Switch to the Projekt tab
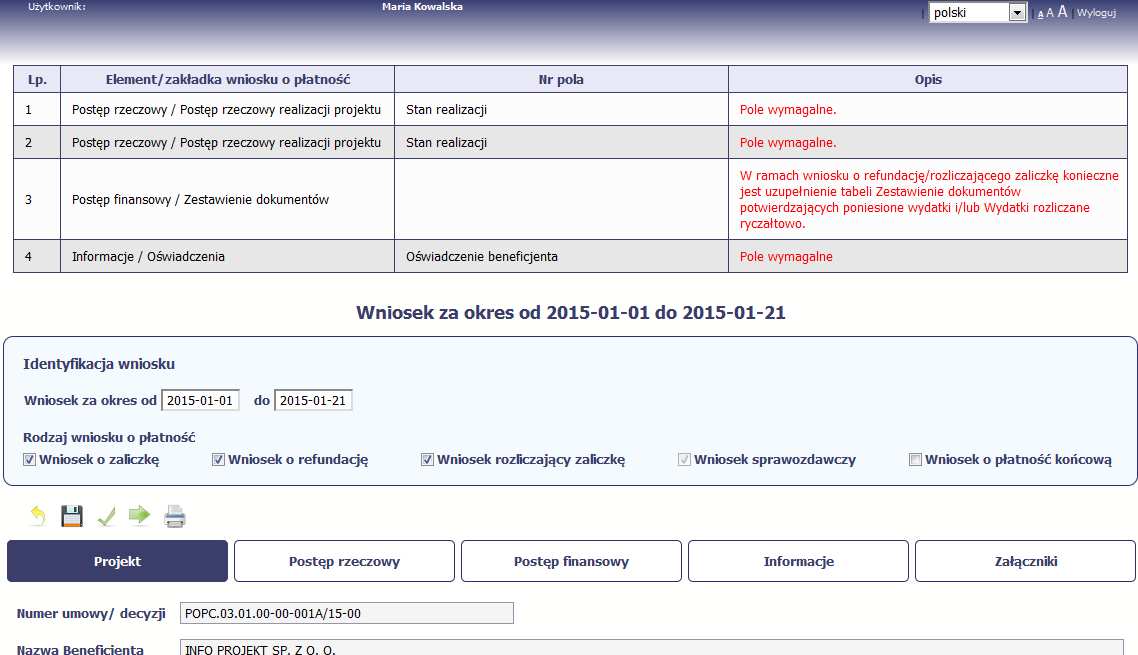Image resolution: width=1138 pixels, height=655 pixels. (118, 561)
